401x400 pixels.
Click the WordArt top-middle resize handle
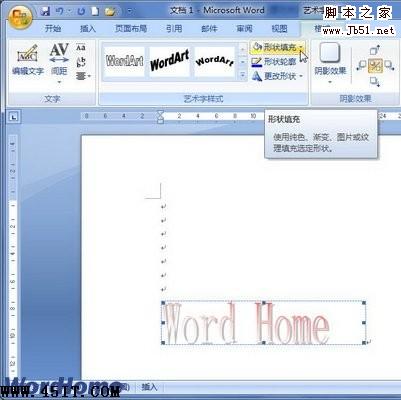click(x=263, y=303)
